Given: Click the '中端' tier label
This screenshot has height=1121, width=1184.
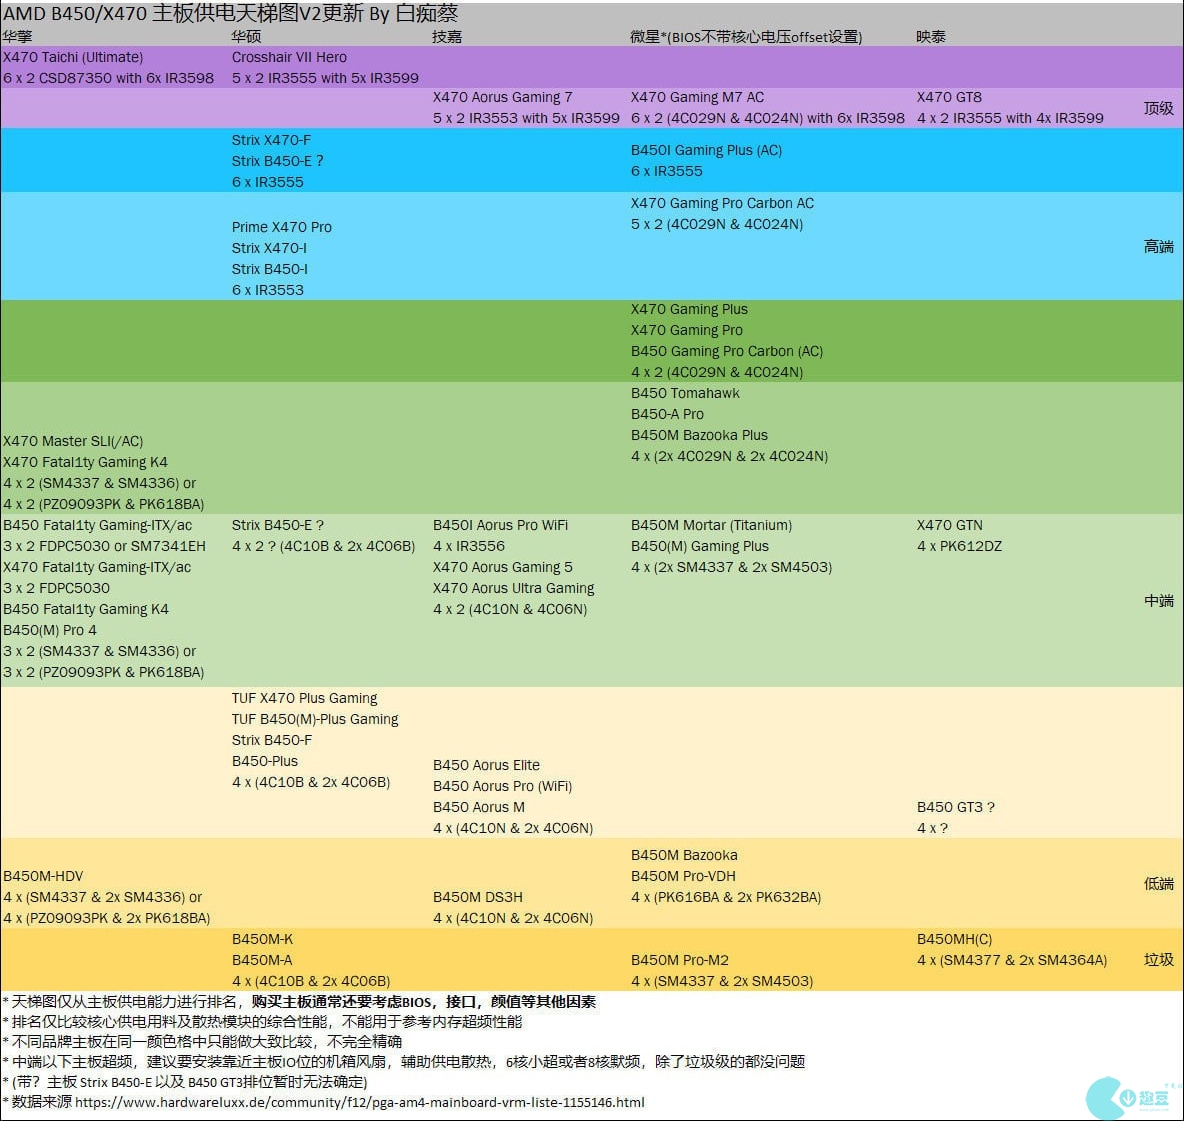Looking at the screenshot, I should (x=1158, y=601).
